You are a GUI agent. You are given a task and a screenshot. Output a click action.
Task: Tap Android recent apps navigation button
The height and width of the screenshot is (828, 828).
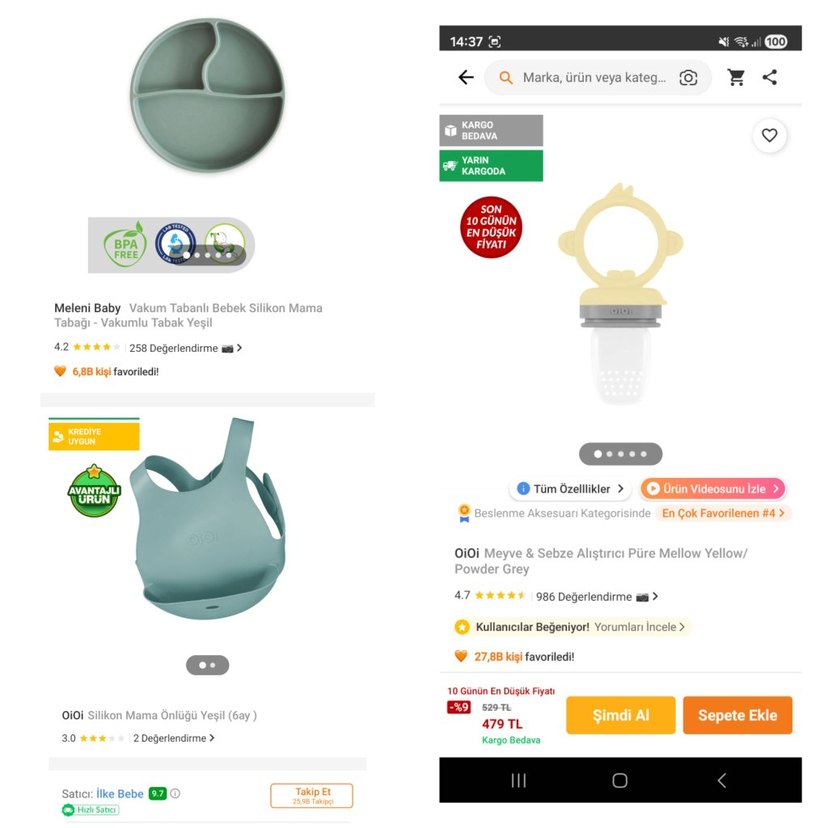coord(519,780)
